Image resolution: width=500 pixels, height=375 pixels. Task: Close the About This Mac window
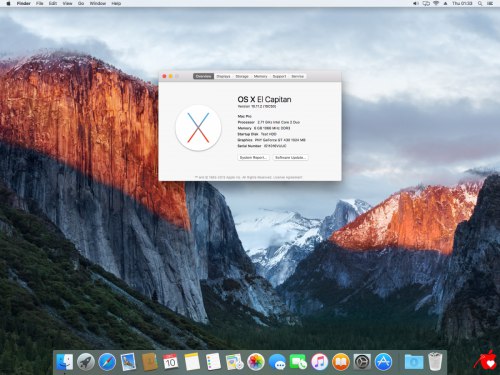[x=164, y=76]
